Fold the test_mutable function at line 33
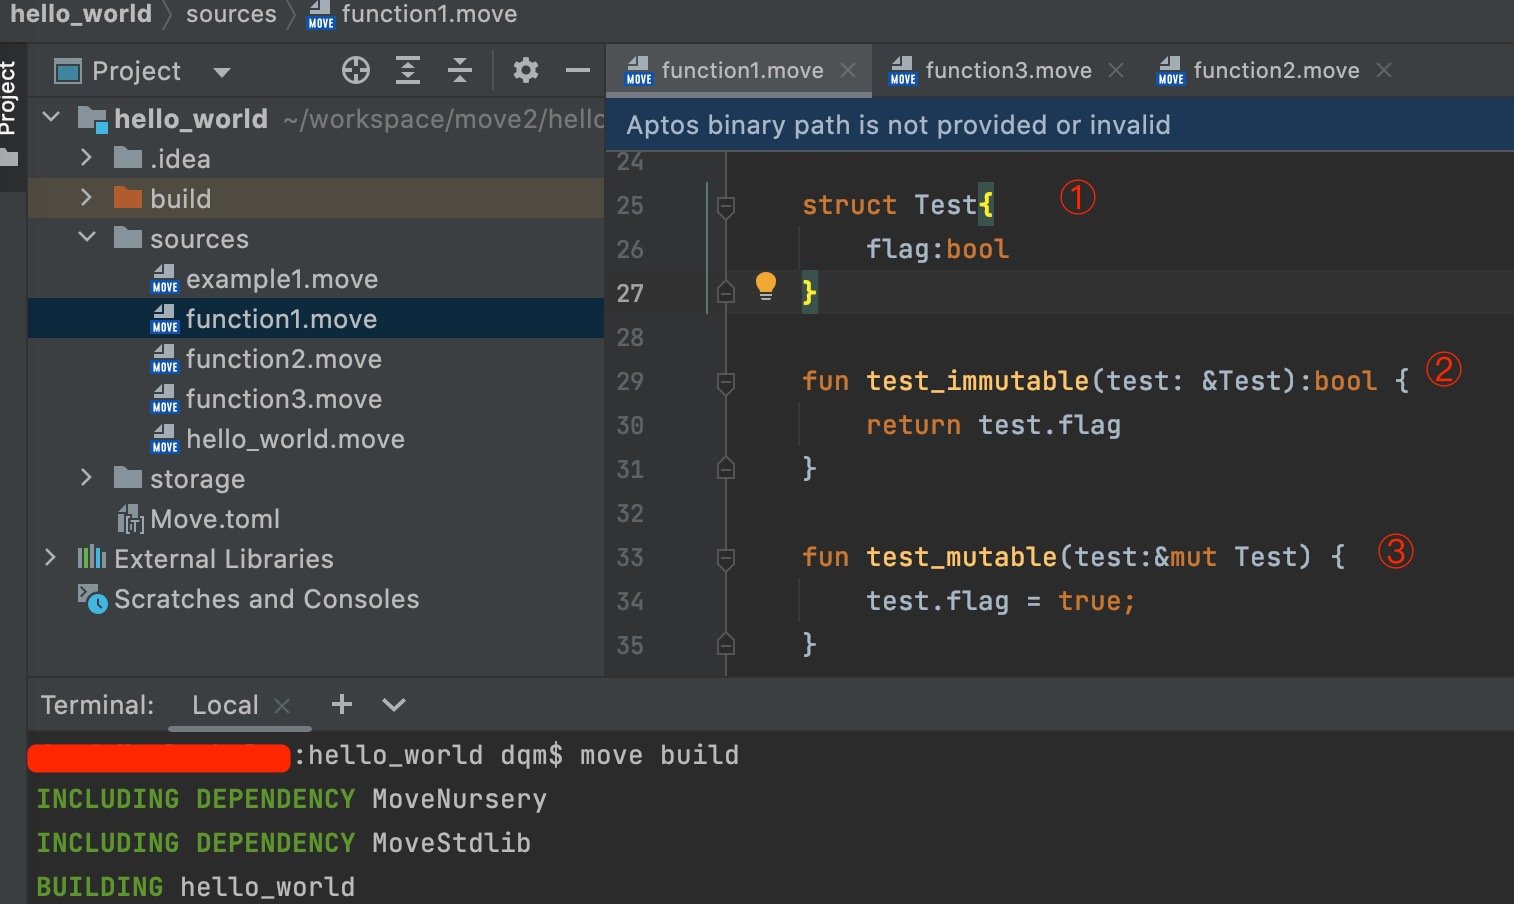Viewport: 1514px width, 904px height. click(726, 558)
